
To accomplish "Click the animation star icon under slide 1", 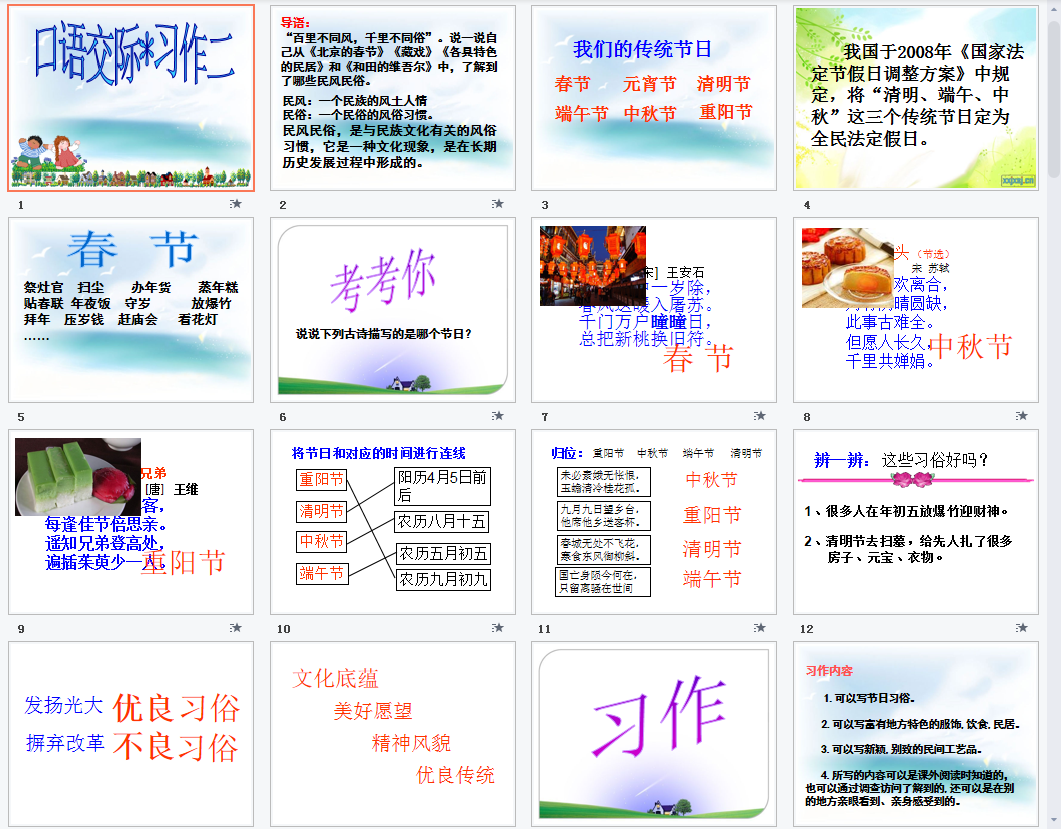I will [236, 204].
